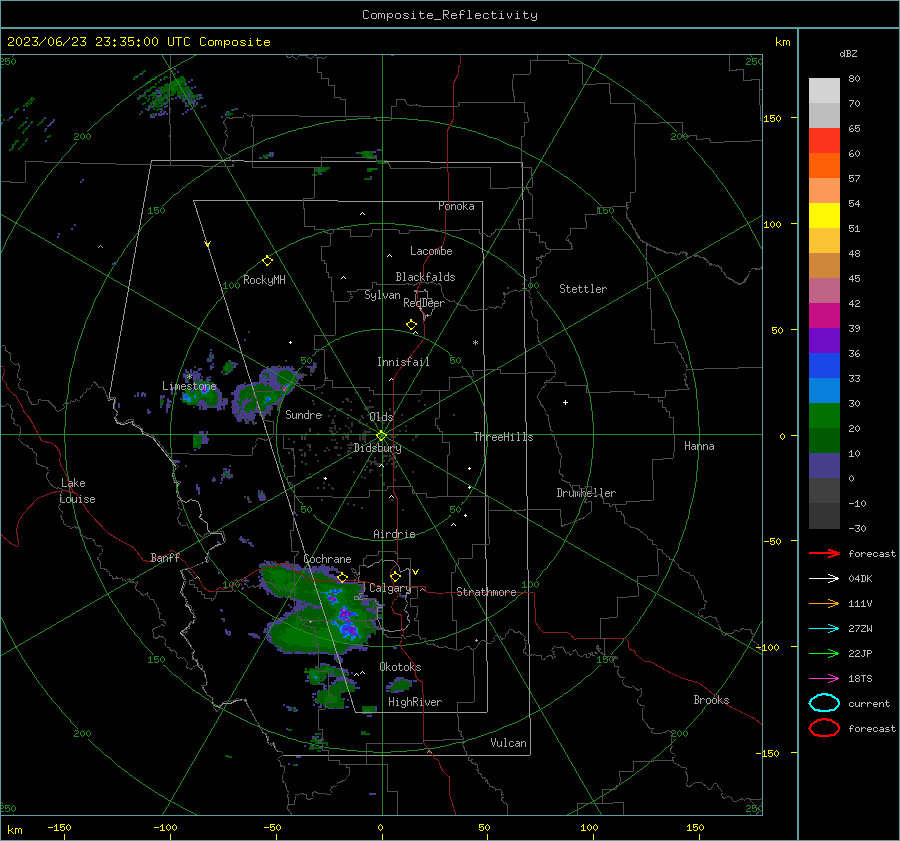Click the Sylvan label on map
The image size is (900, 841).
tap(382, 295)
